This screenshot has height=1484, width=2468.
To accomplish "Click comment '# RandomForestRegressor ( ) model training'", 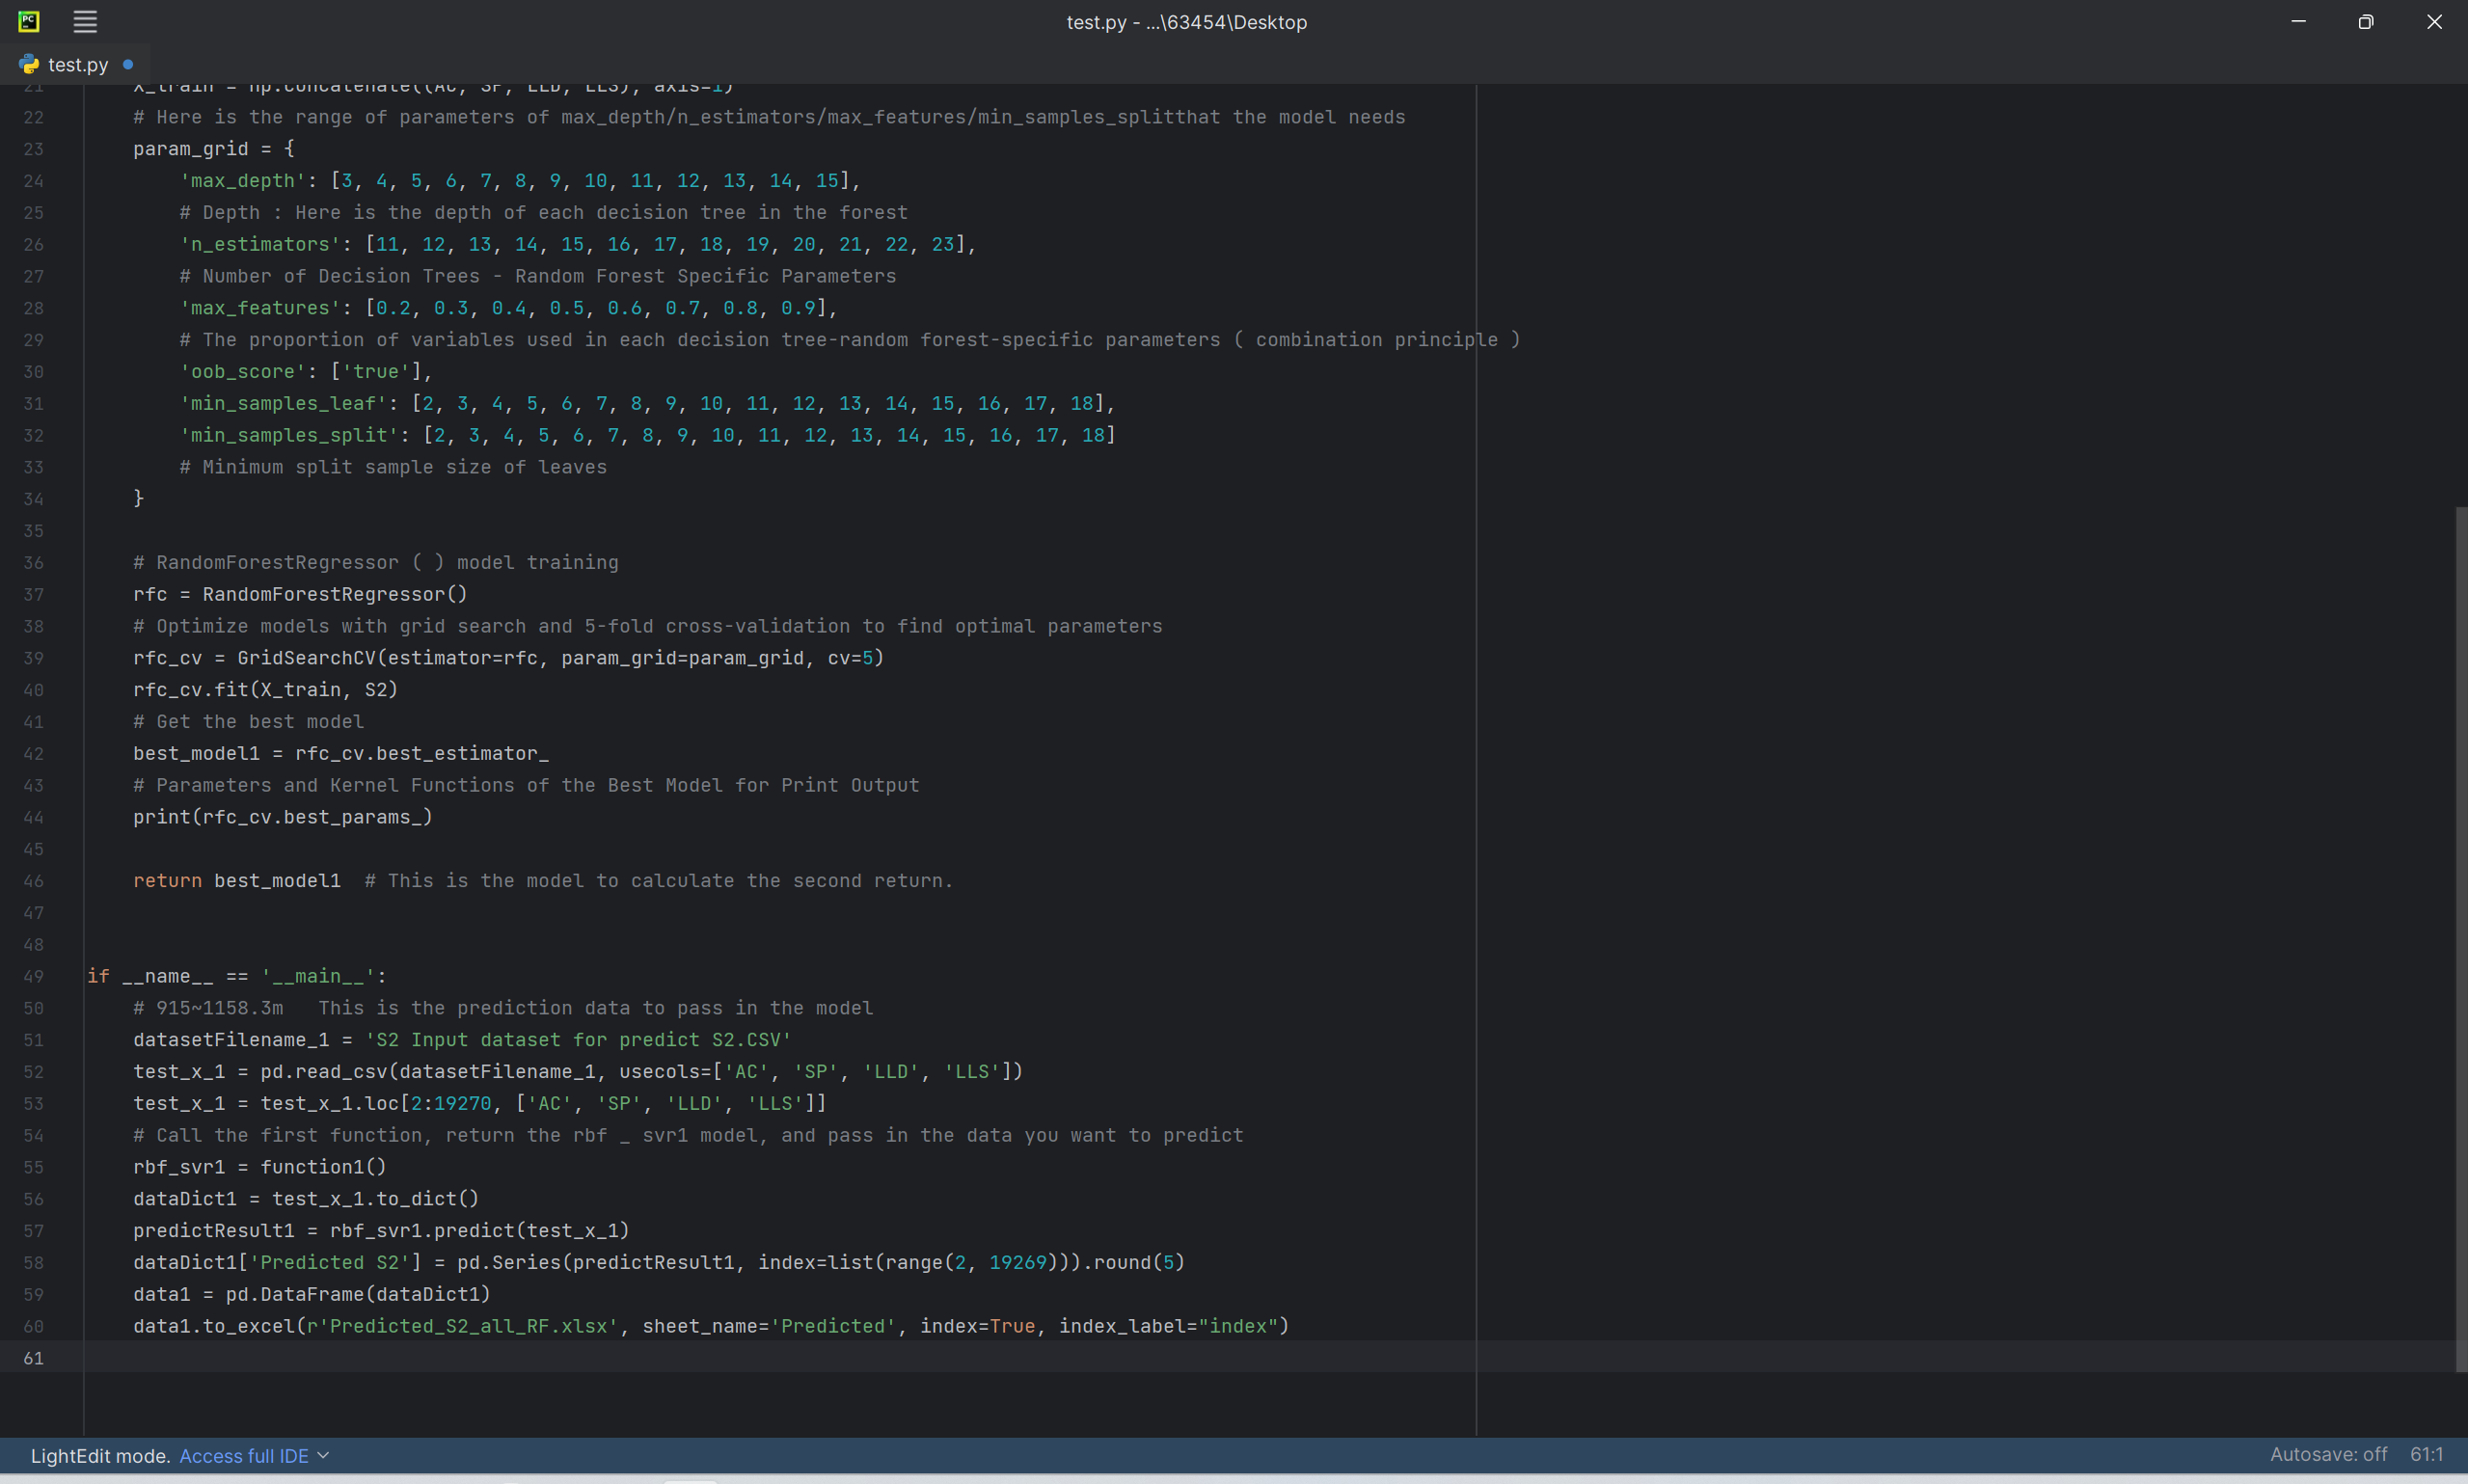I will tap(376, 563).
